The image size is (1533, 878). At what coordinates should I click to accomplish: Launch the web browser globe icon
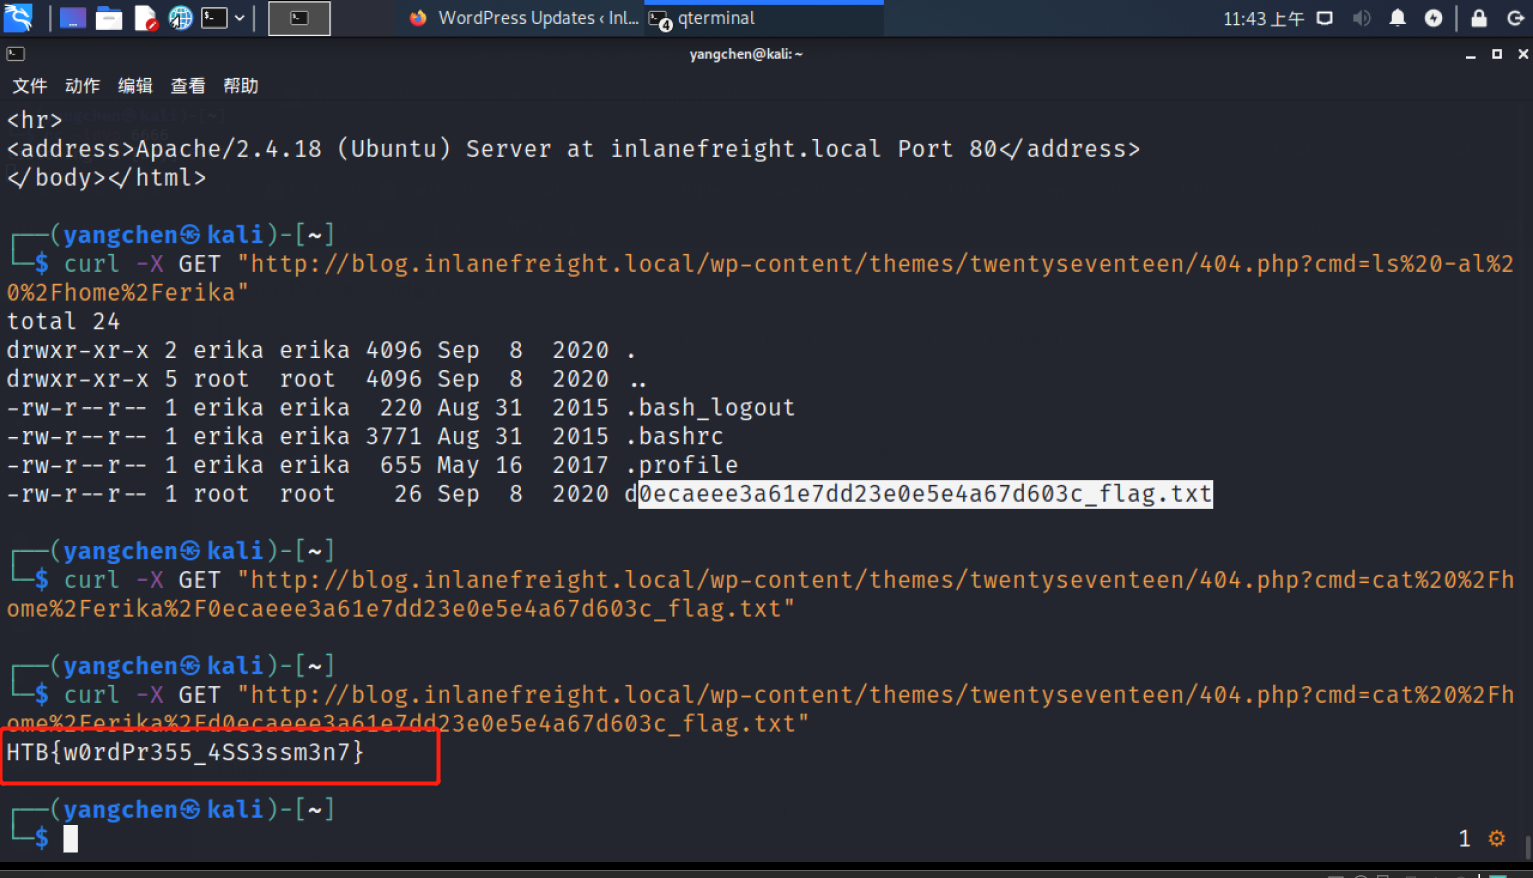pyautogui.click(x=181, y=18)
